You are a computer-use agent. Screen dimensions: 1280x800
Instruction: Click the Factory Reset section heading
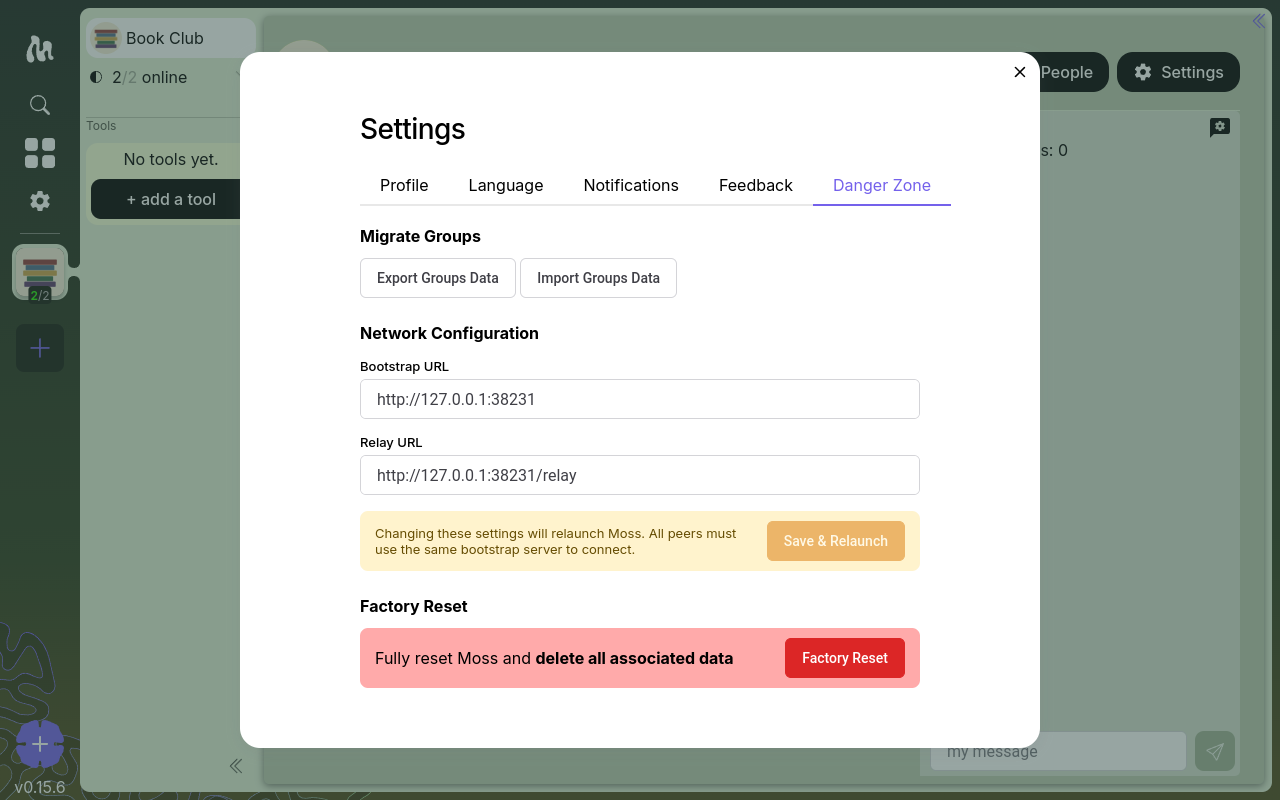click(414, 606)
